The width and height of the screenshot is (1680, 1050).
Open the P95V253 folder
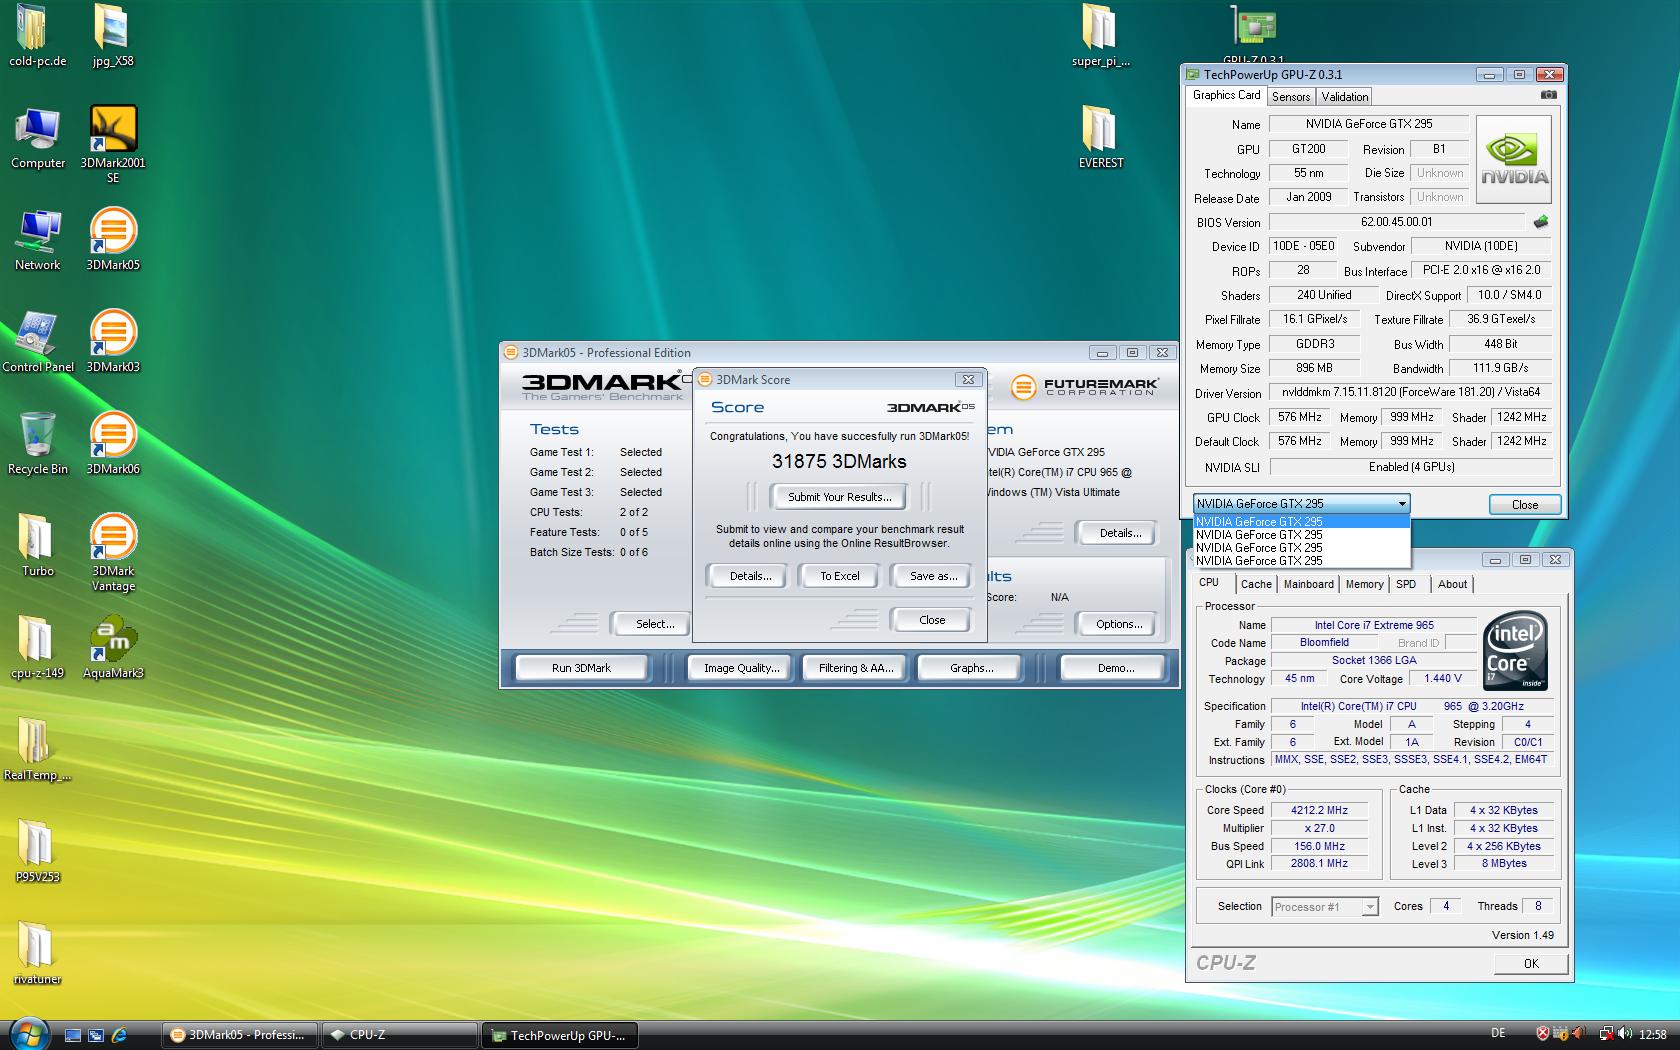(x=38, y=853)
